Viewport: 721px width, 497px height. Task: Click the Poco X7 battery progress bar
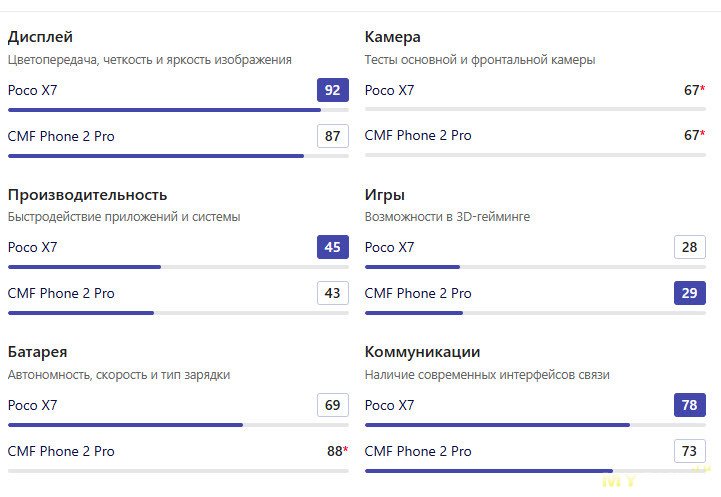tap(178, 425)
